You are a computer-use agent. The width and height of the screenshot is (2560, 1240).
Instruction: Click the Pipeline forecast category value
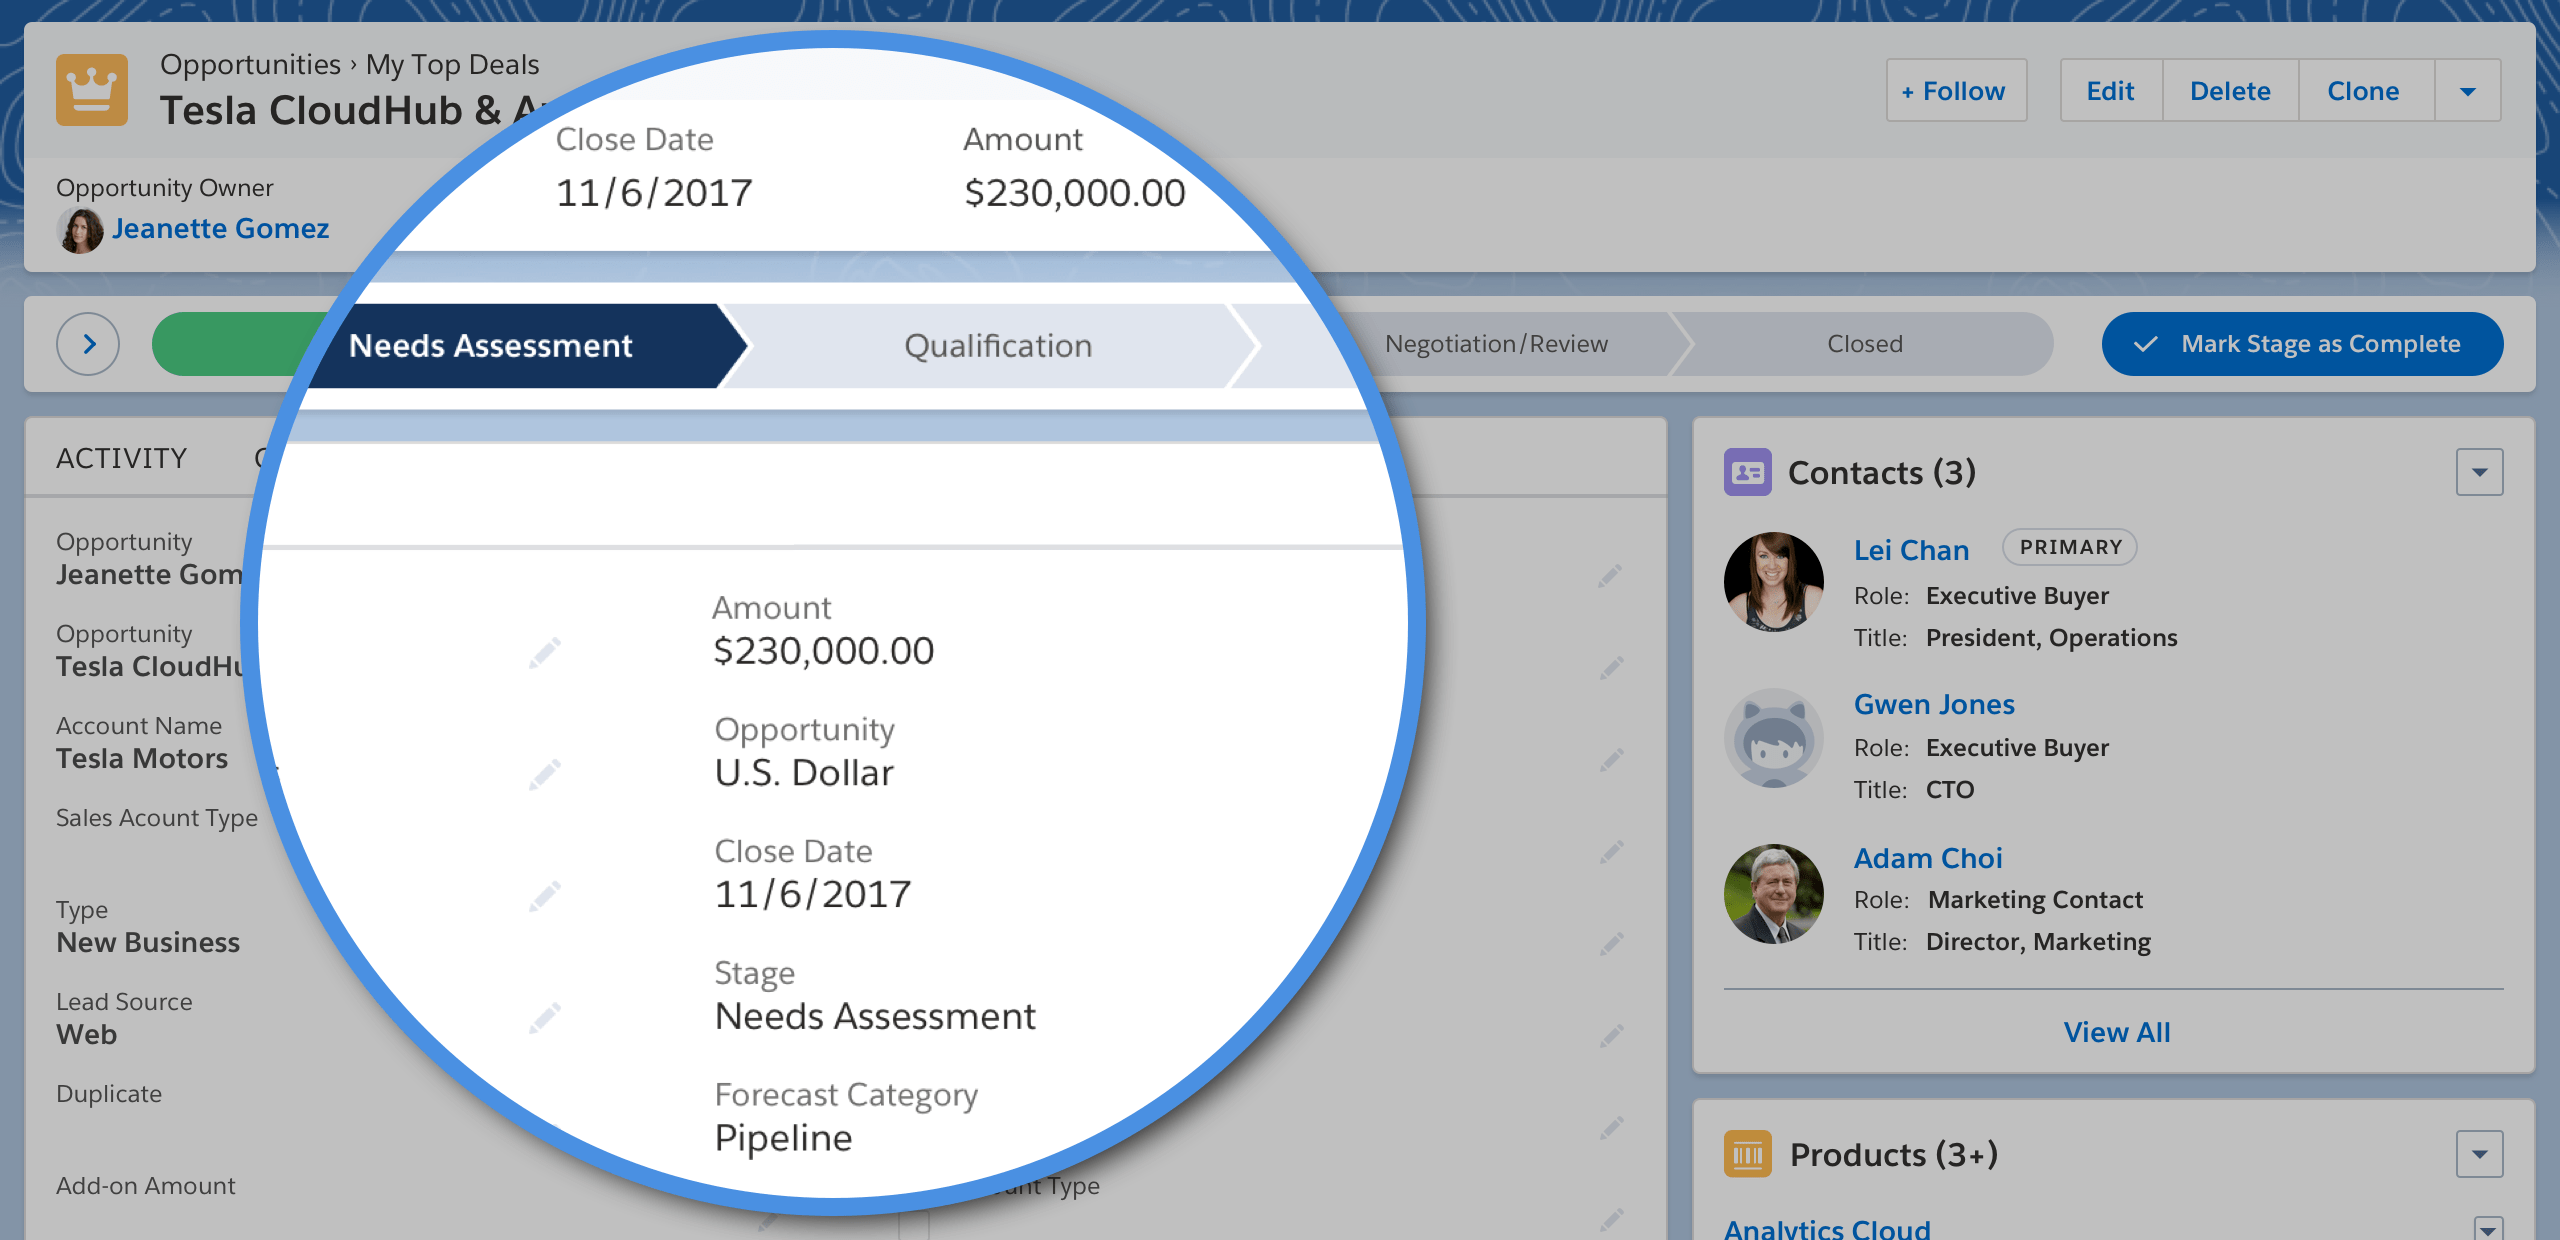[x=783, y=1138]
